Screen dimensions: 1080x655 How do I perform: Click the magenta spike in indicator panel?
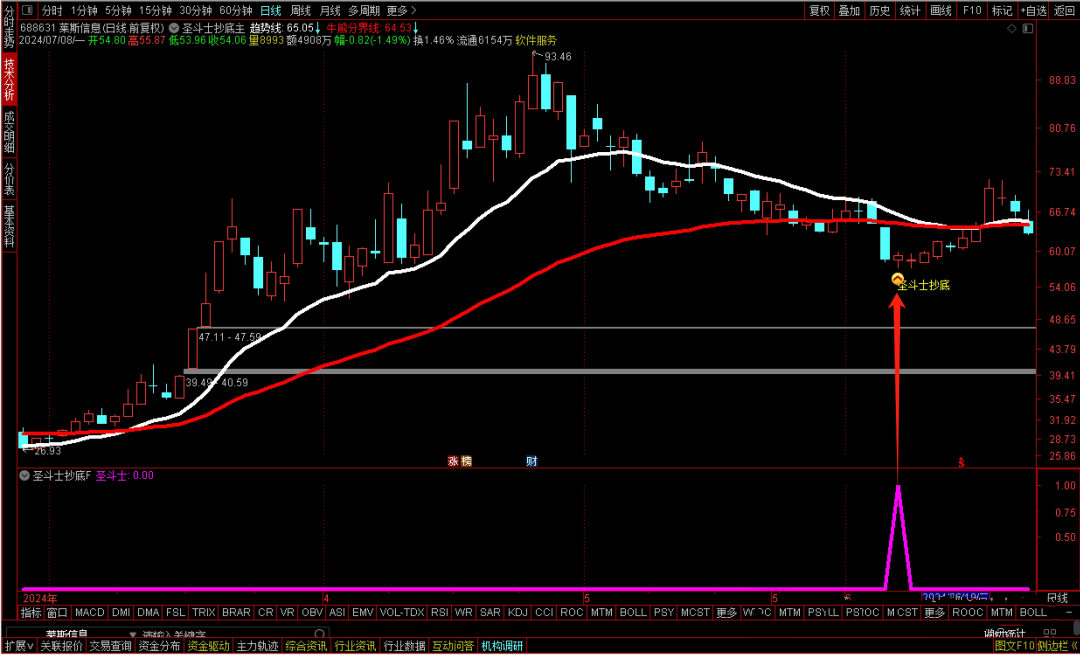tap(898, 500)
